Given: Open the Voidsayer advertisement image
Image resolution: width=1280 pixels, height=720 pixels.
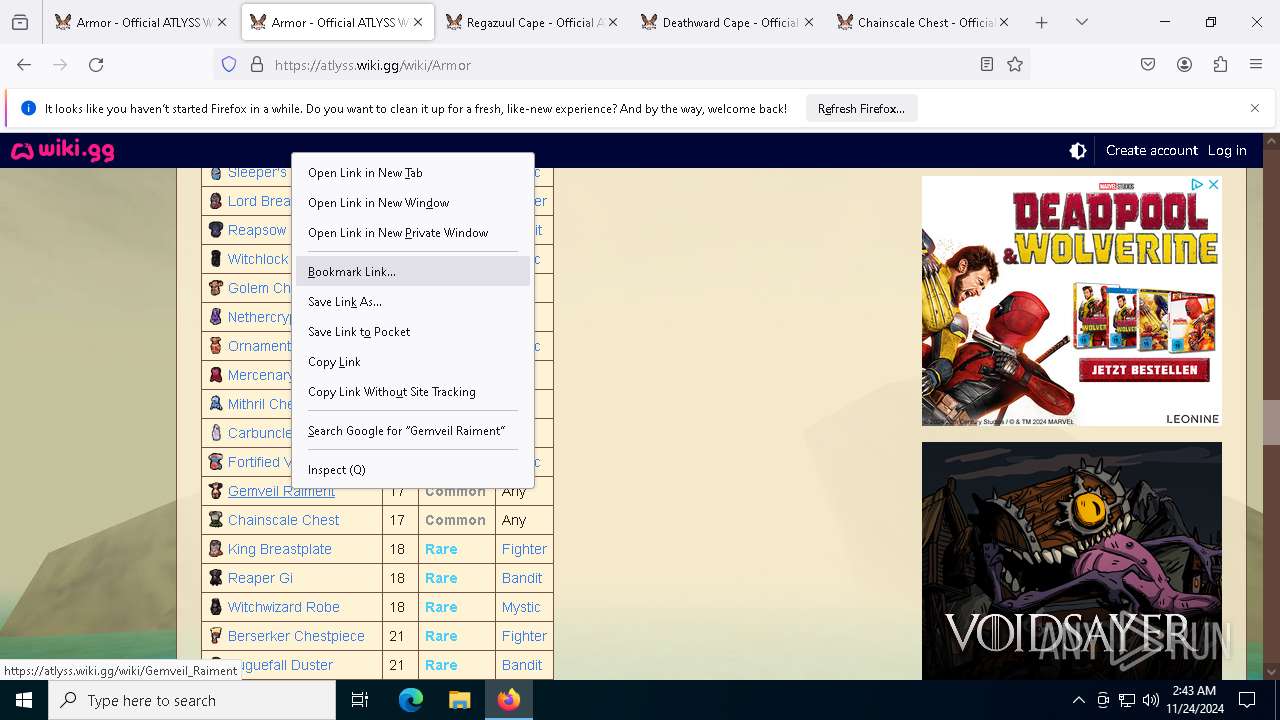Looking at the screenshot, I should (x=1072, y=561).
